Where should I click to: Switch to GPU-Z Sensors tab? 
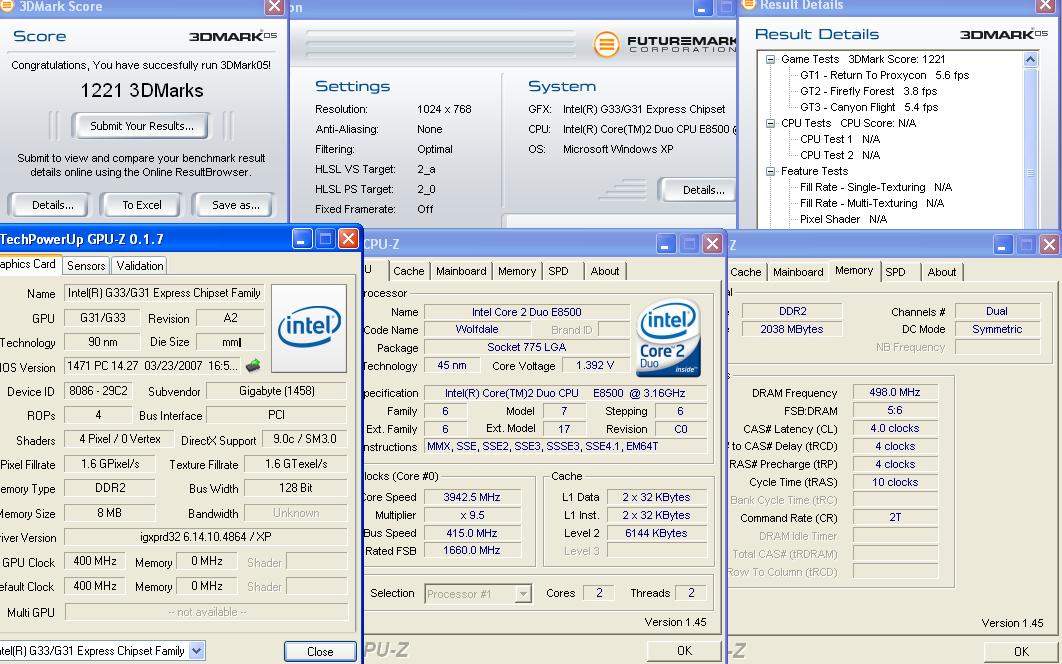click(x=86, y=266)
